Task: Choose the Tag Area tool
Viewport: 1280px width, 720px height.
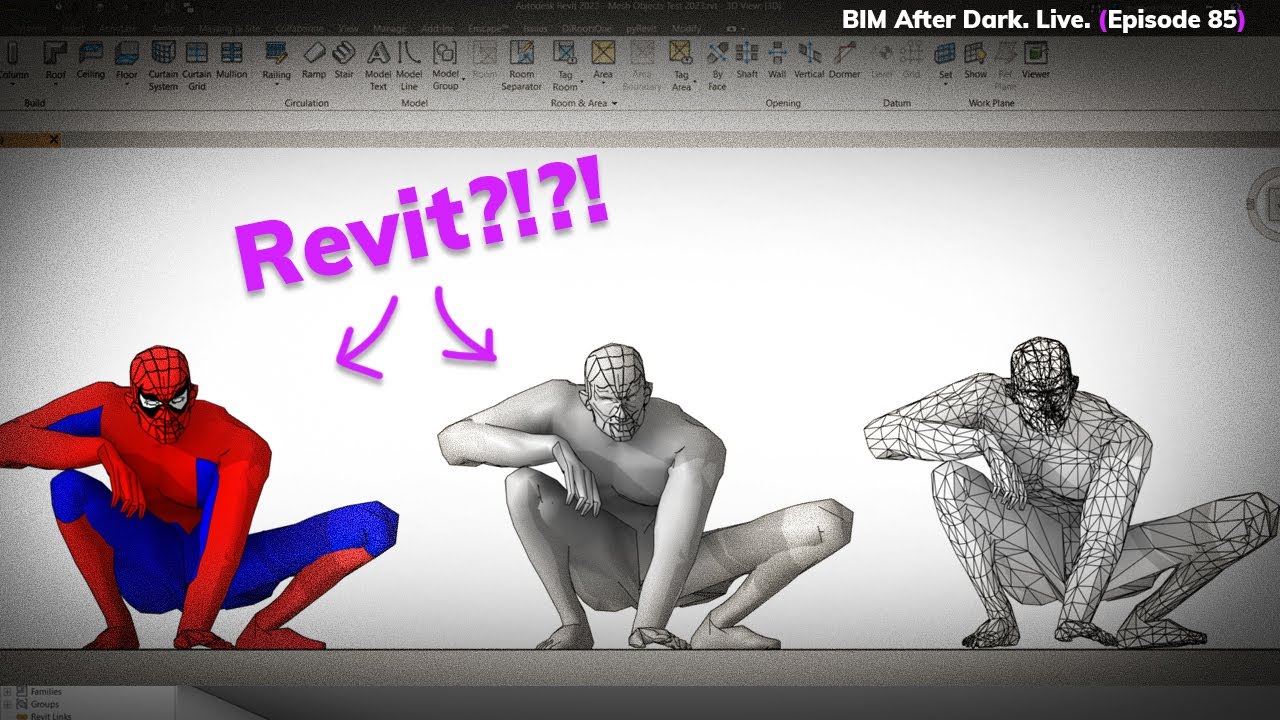Action: click(681, 66)
